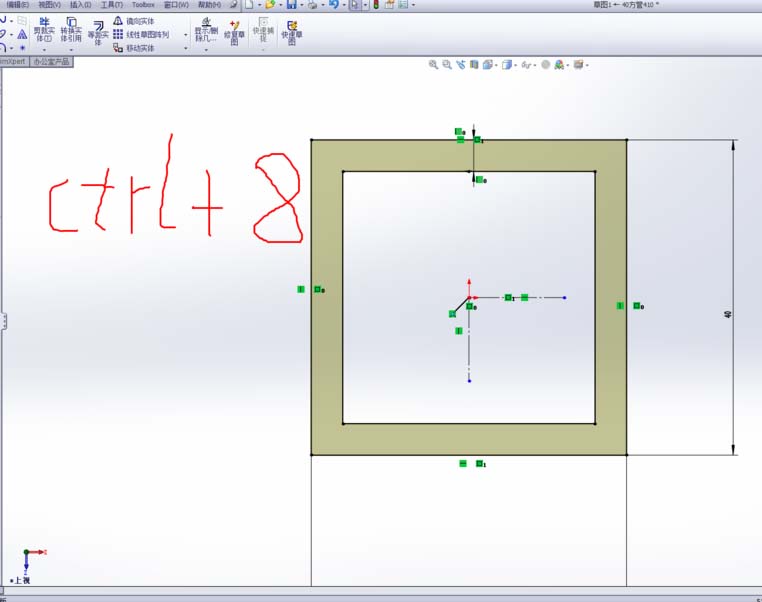Switch to the 办公室产品 tab
The width and height of the screenshot is (762, 602).
52,62
